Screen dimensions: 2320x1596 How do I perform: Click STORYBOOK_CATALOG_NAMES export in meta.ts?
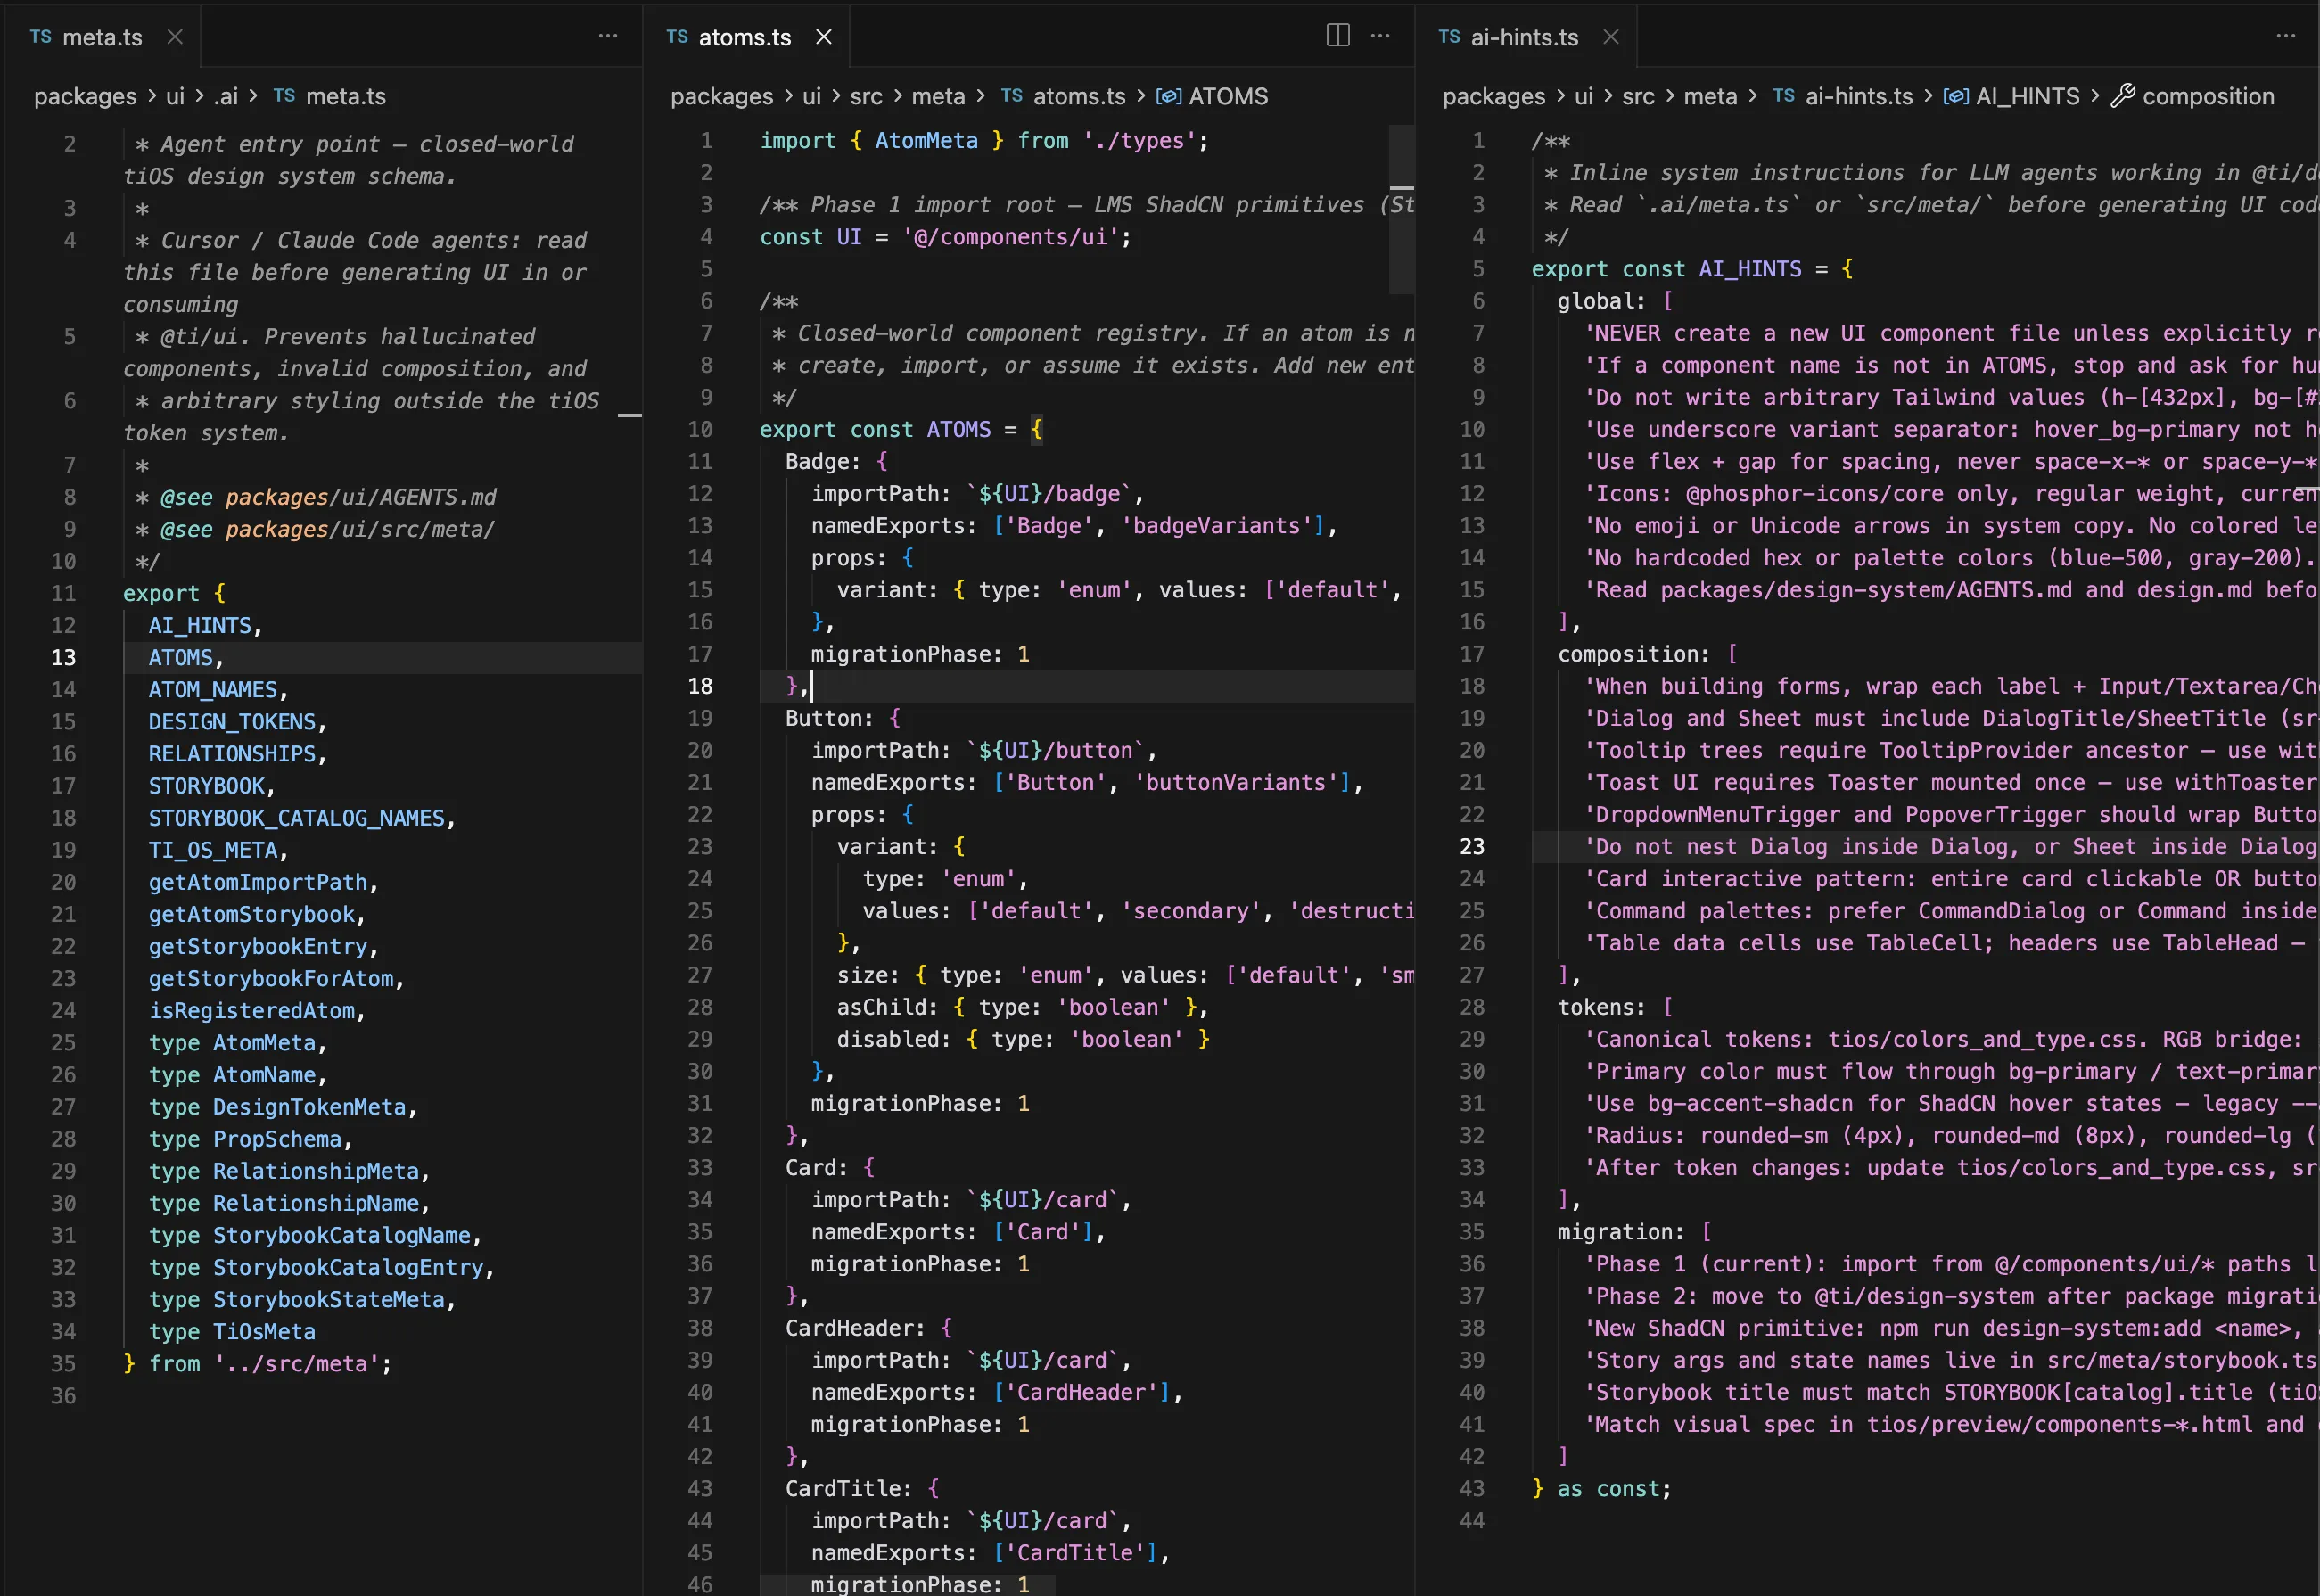[296, 818]
